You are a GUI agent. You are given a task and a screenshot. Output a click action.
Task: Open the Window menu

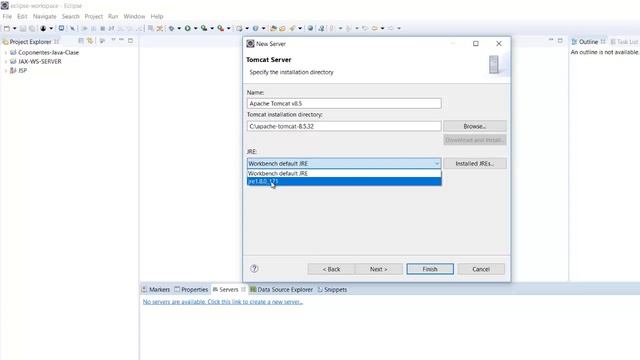pos(134,16)
